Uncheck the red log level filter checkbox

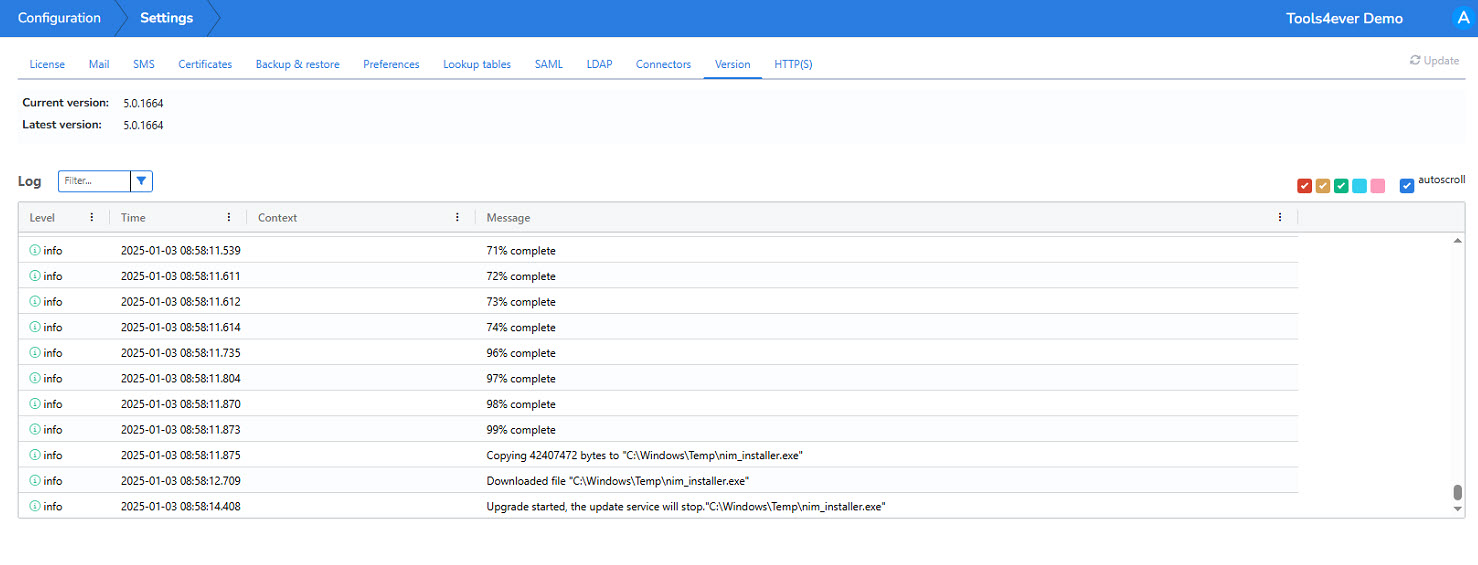click(1304, 186)
